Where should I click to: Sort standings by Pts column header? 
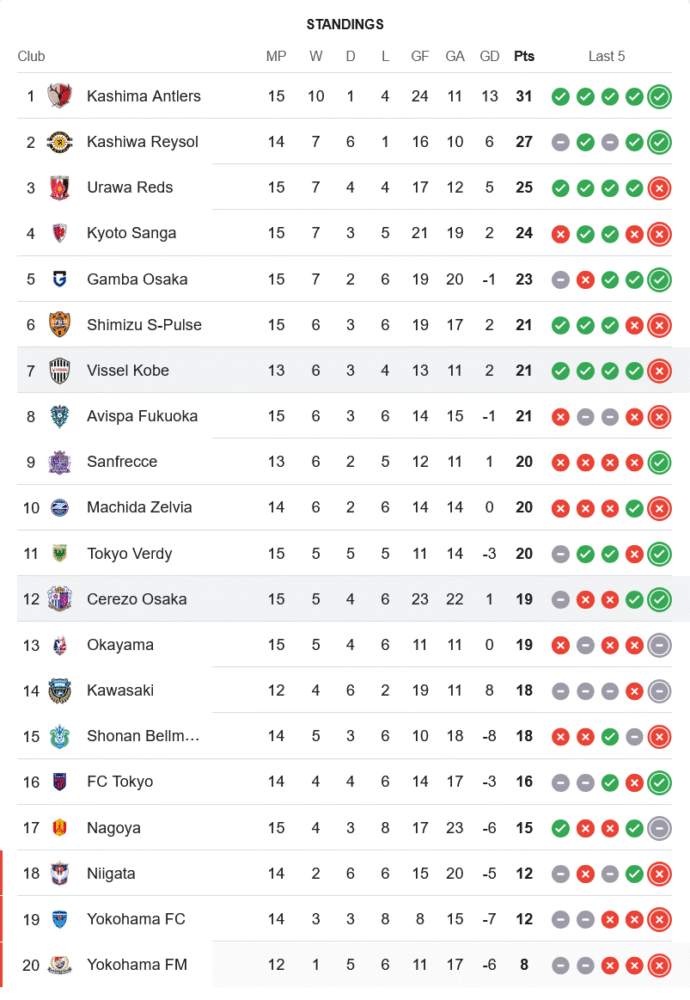pyautogui.click(x=524, y=56)
